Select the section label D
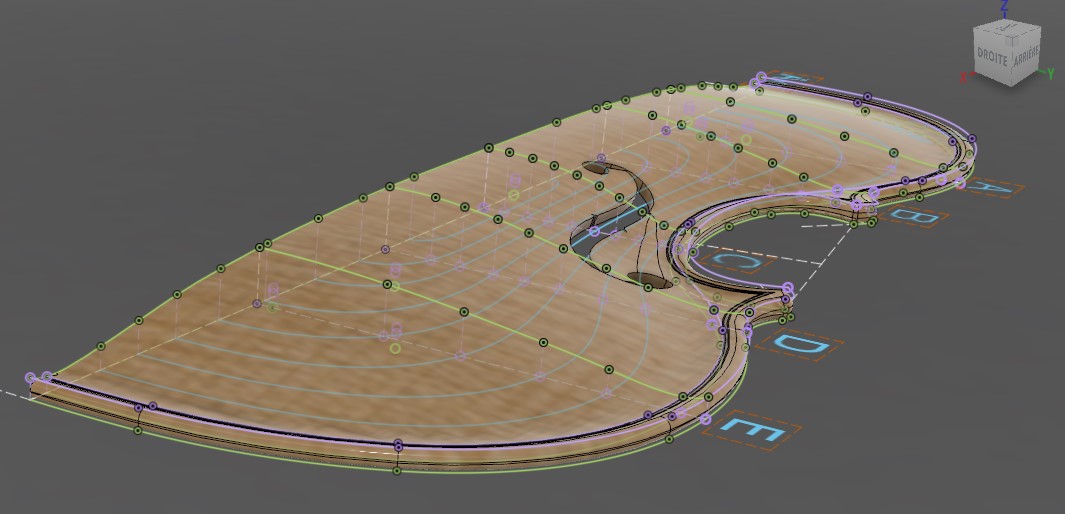This screenshot has height=514, width=1065. pyautogui.click(x=799, y=344)
